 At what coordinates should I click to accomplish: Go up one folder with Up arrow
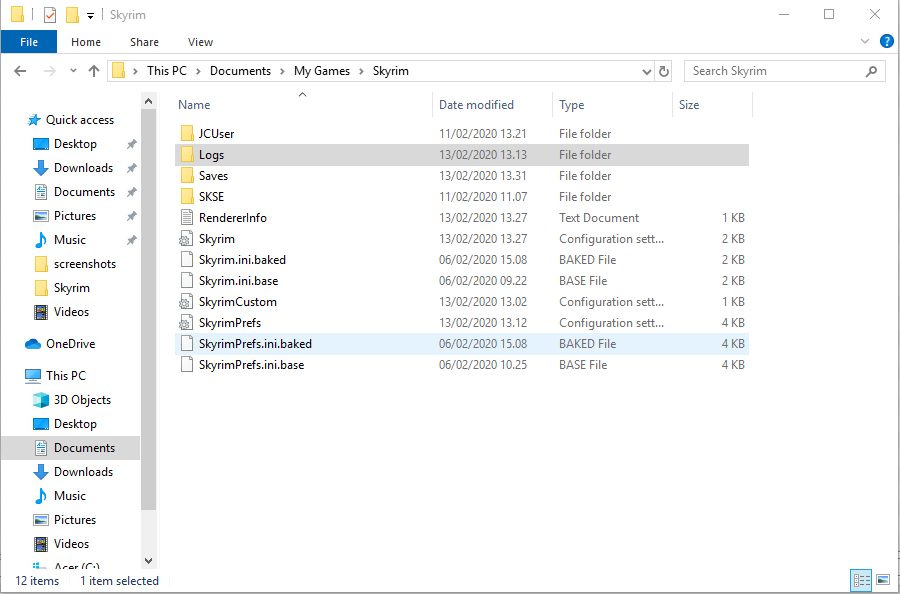point(94,71)
